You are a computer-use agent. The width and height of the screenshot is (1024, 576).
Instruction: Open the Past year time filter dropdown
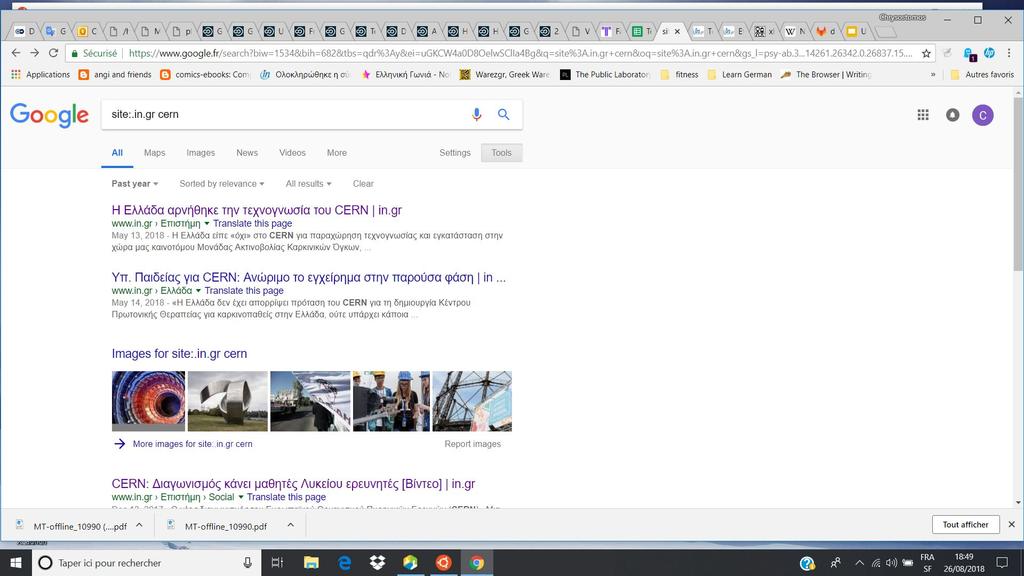pos(135,184)
